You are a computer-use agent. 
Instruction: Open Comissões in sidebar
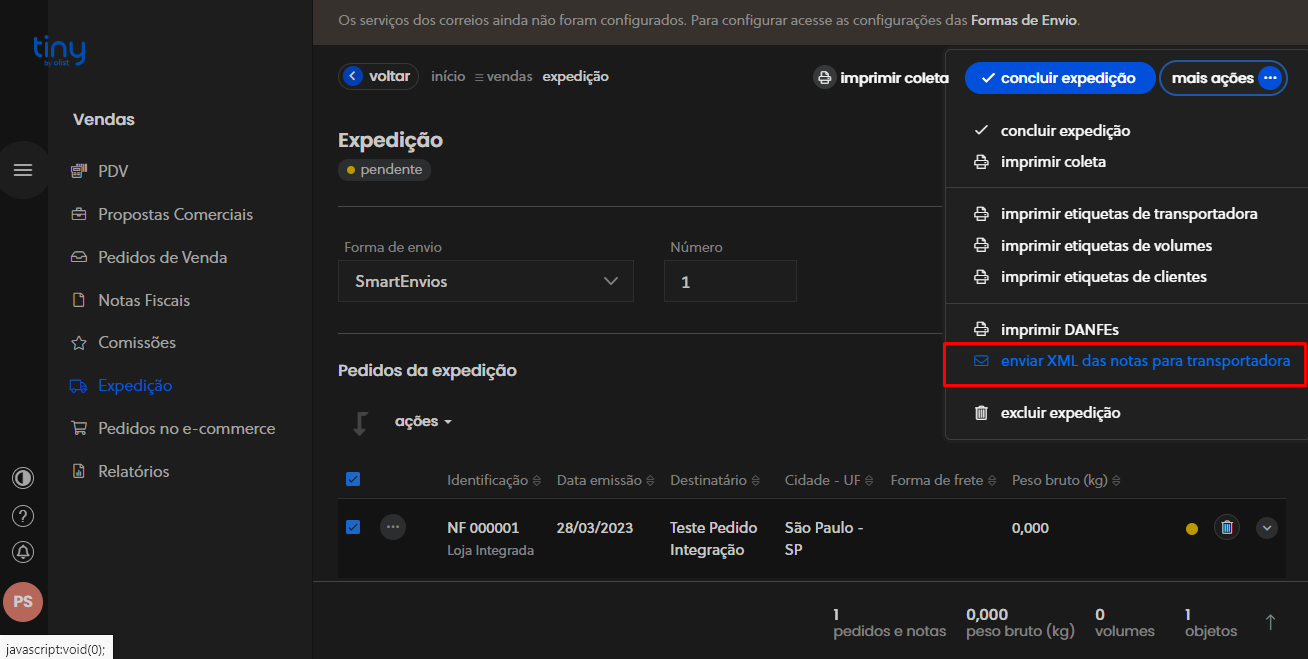[123, 342]
